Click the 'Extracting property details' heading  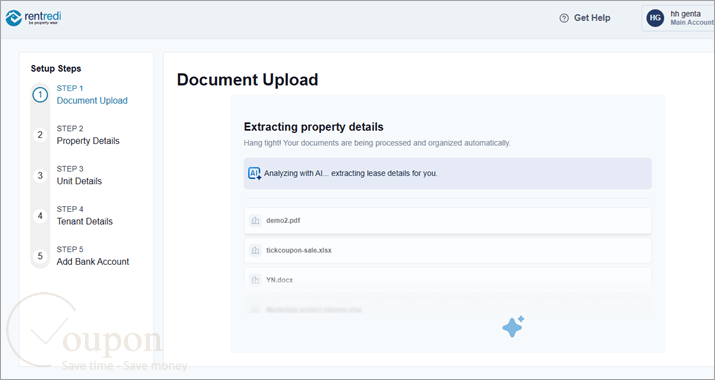313,127
